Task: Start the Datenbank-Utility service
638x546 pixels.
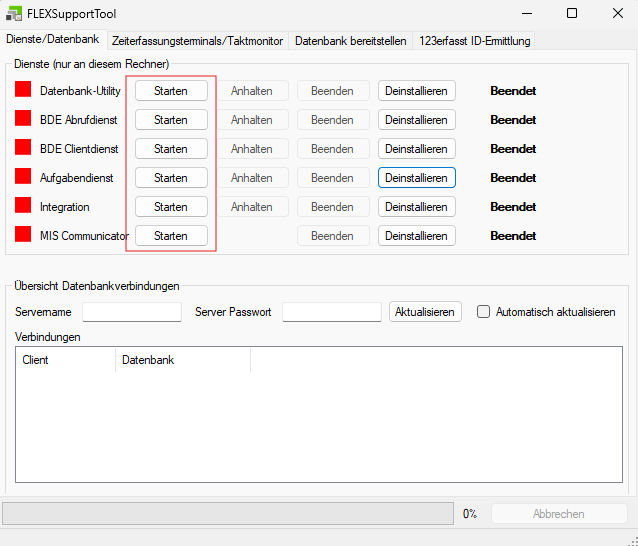Action: pos(171,90)
